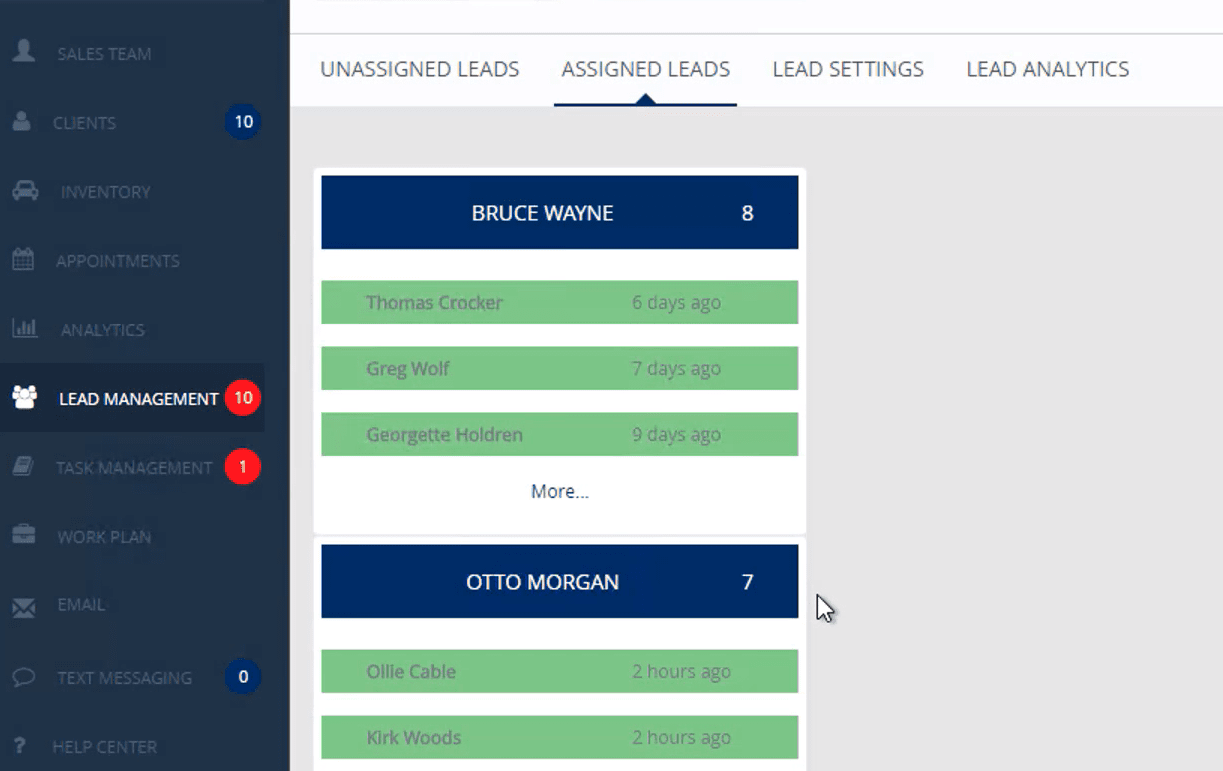Select the Analytics bar chart icon

[22, 329]
